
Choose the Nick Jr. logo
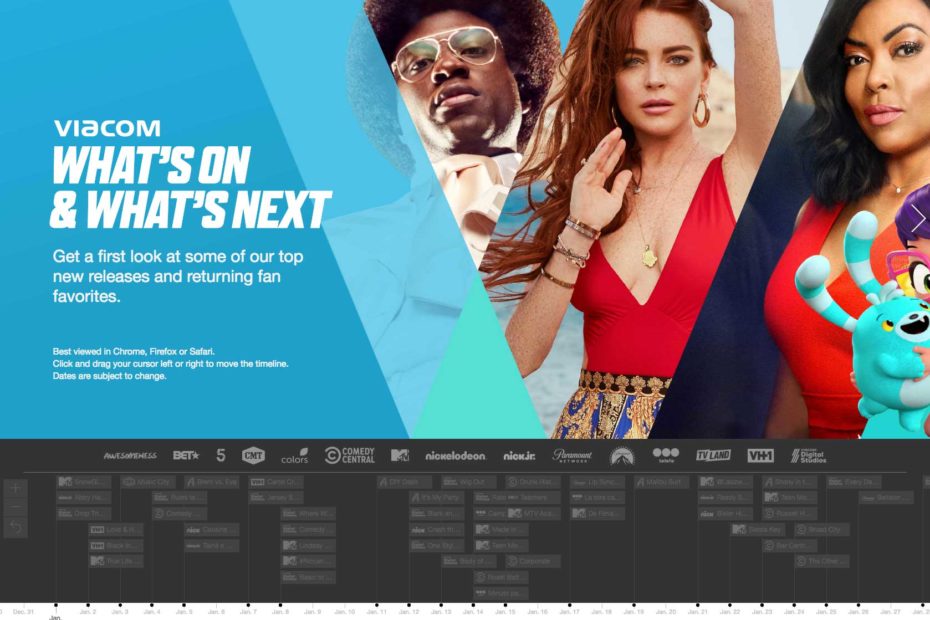519,456
